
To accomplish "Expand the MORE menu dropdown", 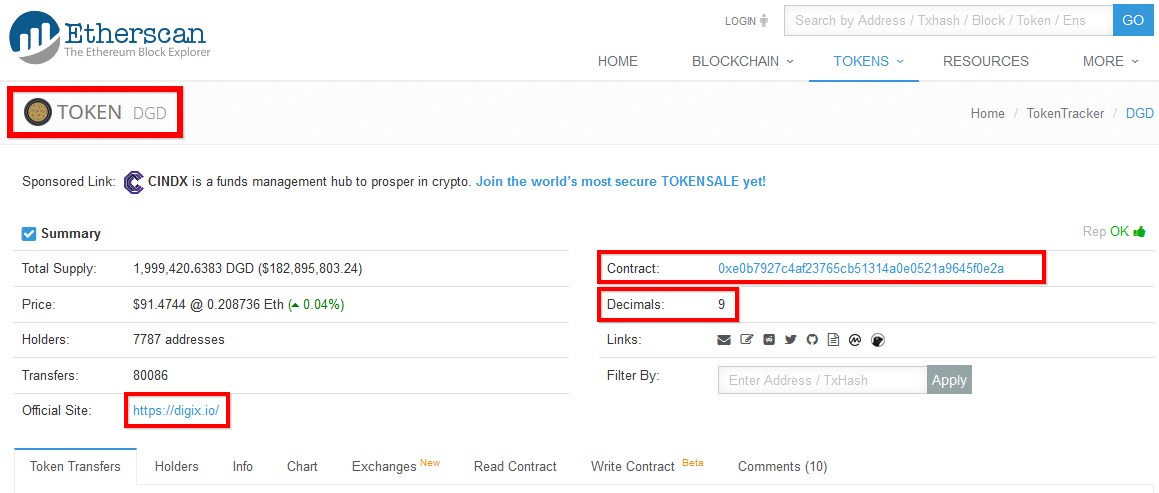I will tap(1111, 61).
